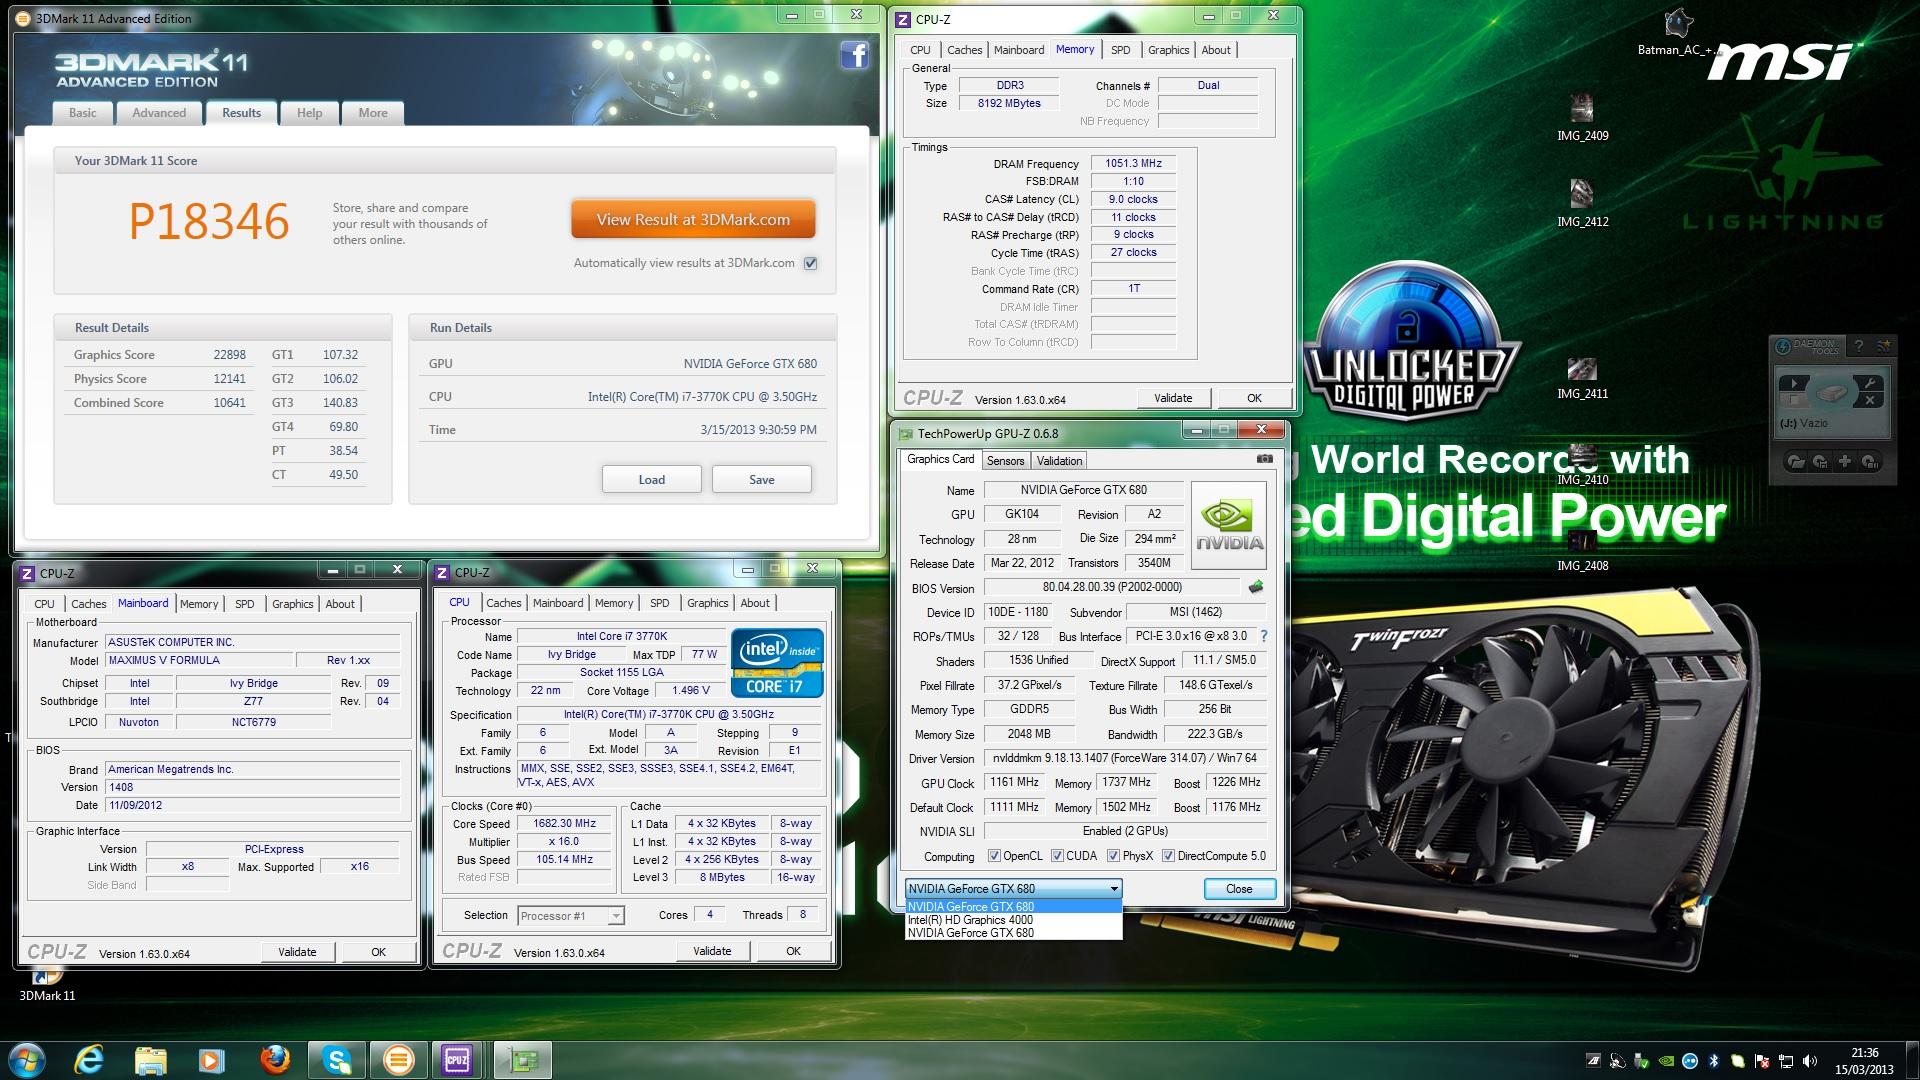
Task: Click the GPU-Z Close button
Action: [x=1239, y=889]
